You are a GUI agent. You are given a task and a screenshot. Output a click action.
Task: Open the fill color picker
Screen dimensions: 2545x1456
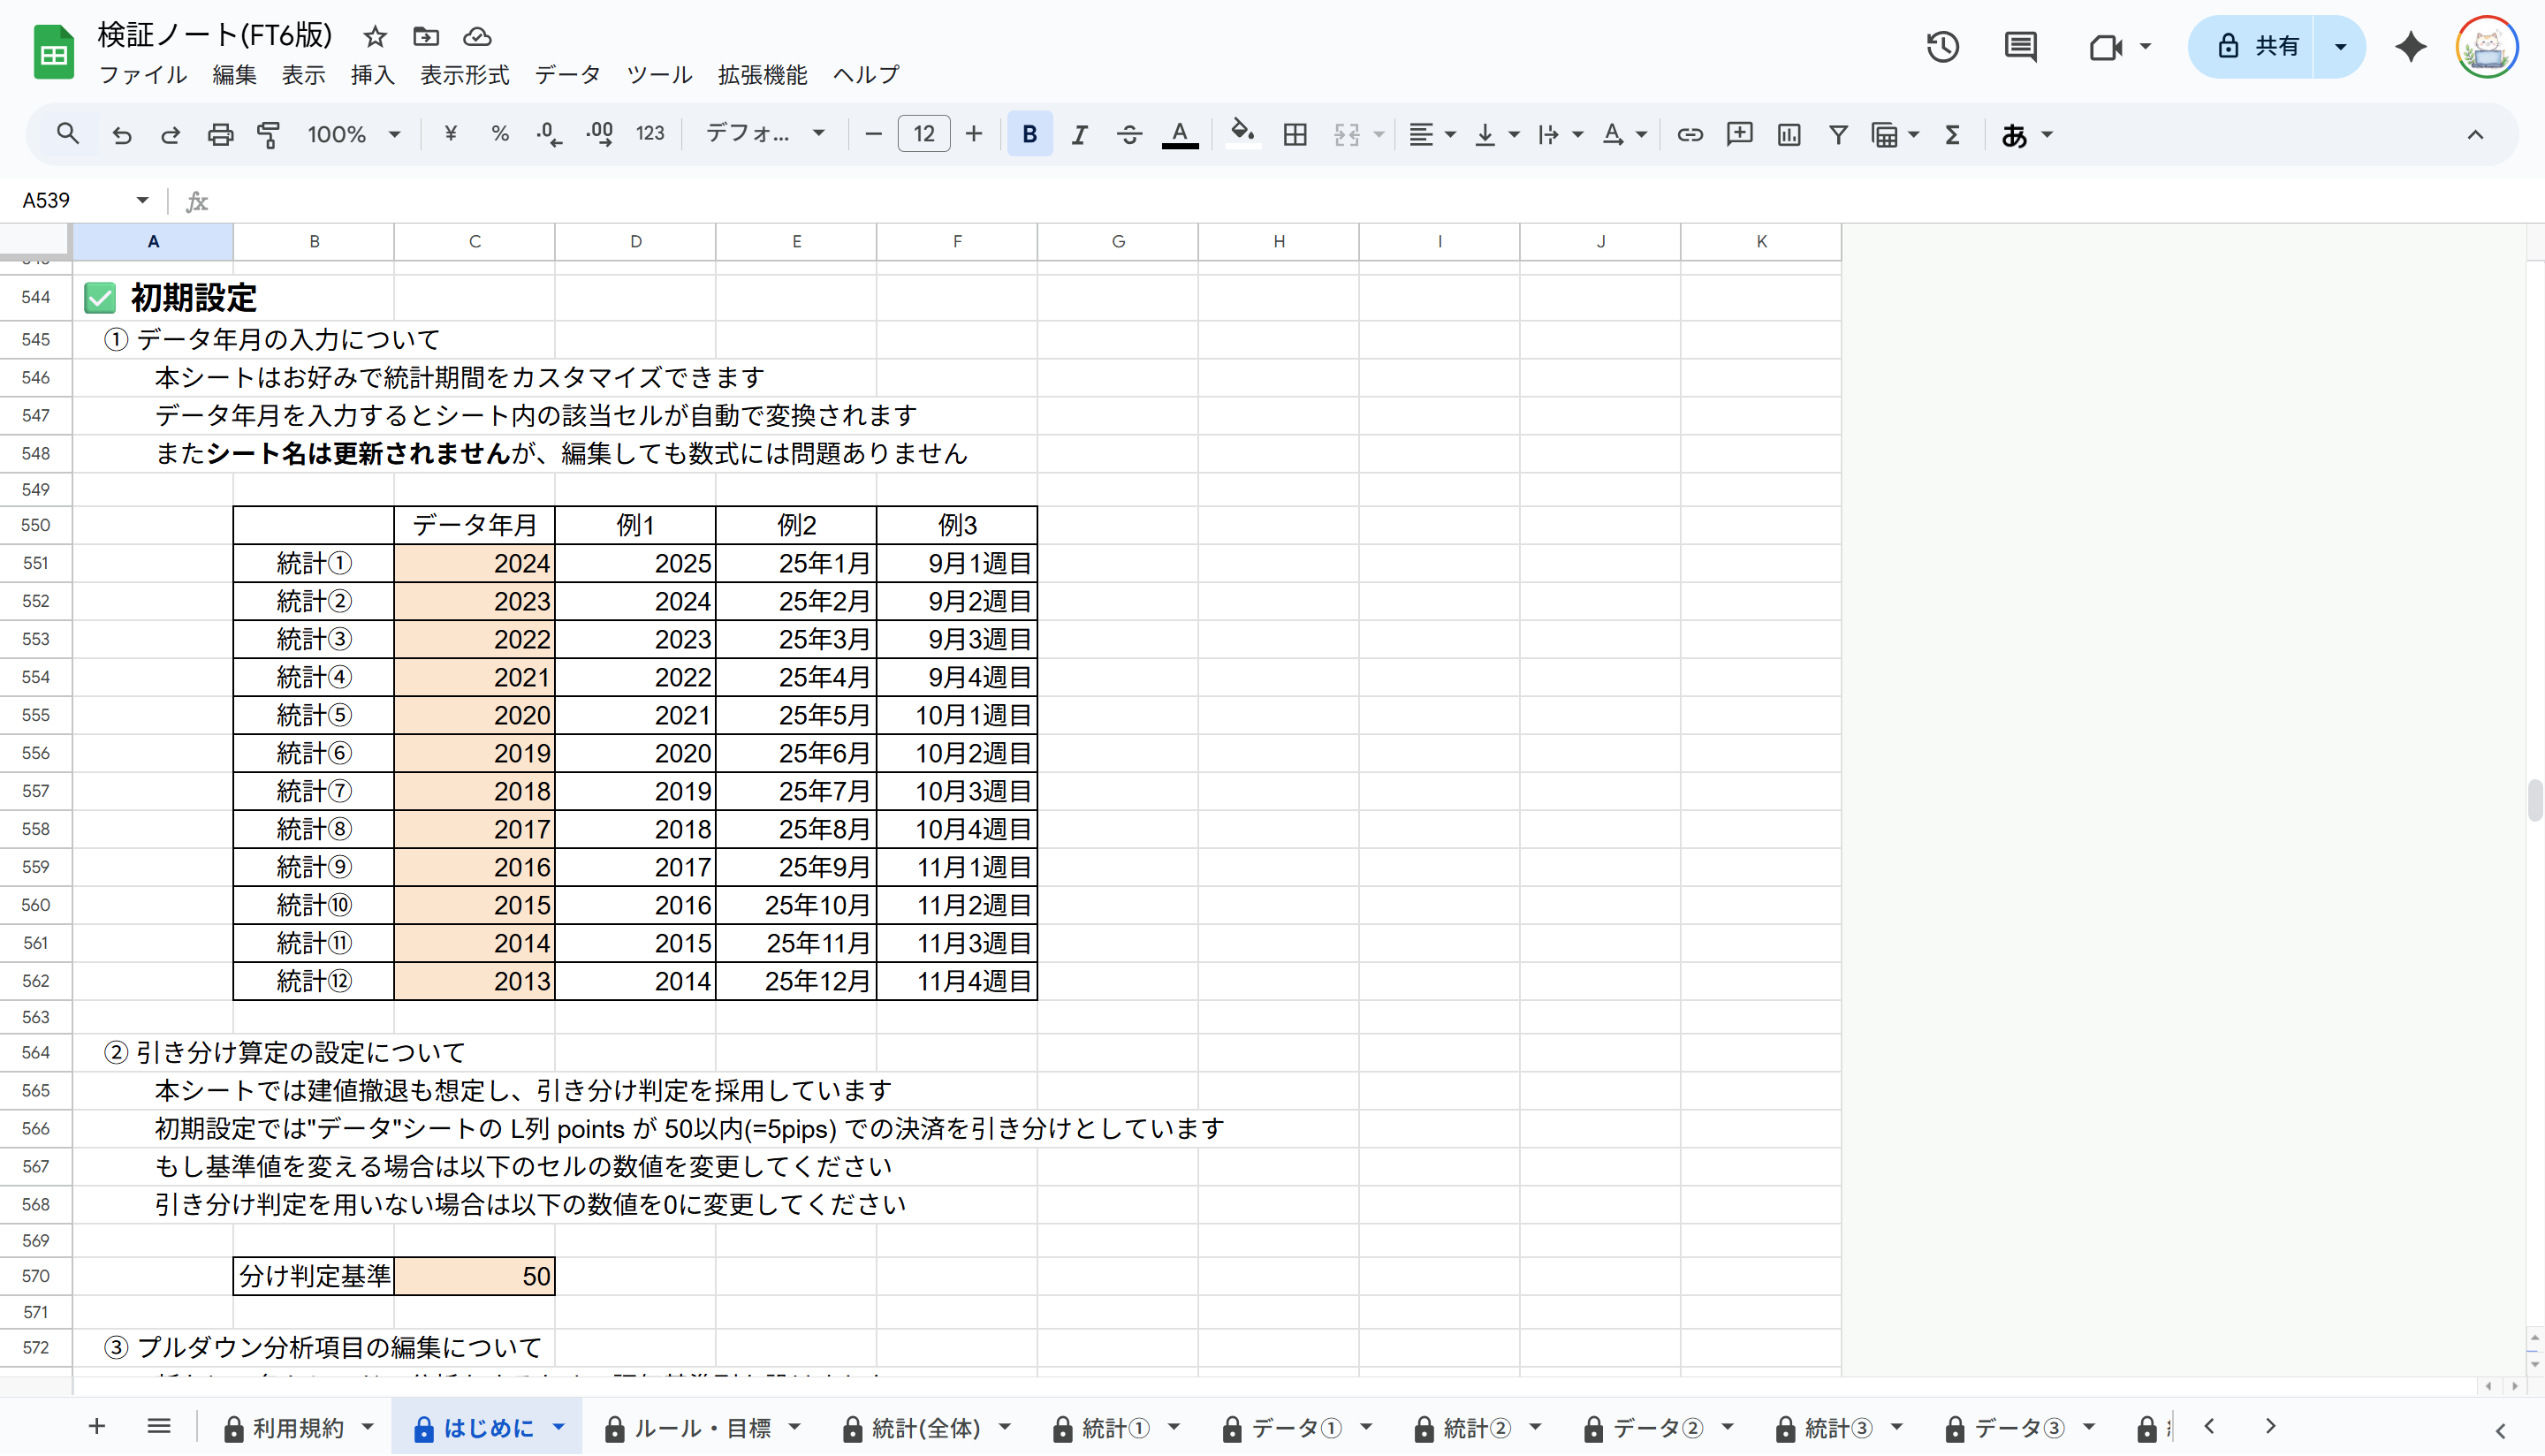[x=1242, y=134]
